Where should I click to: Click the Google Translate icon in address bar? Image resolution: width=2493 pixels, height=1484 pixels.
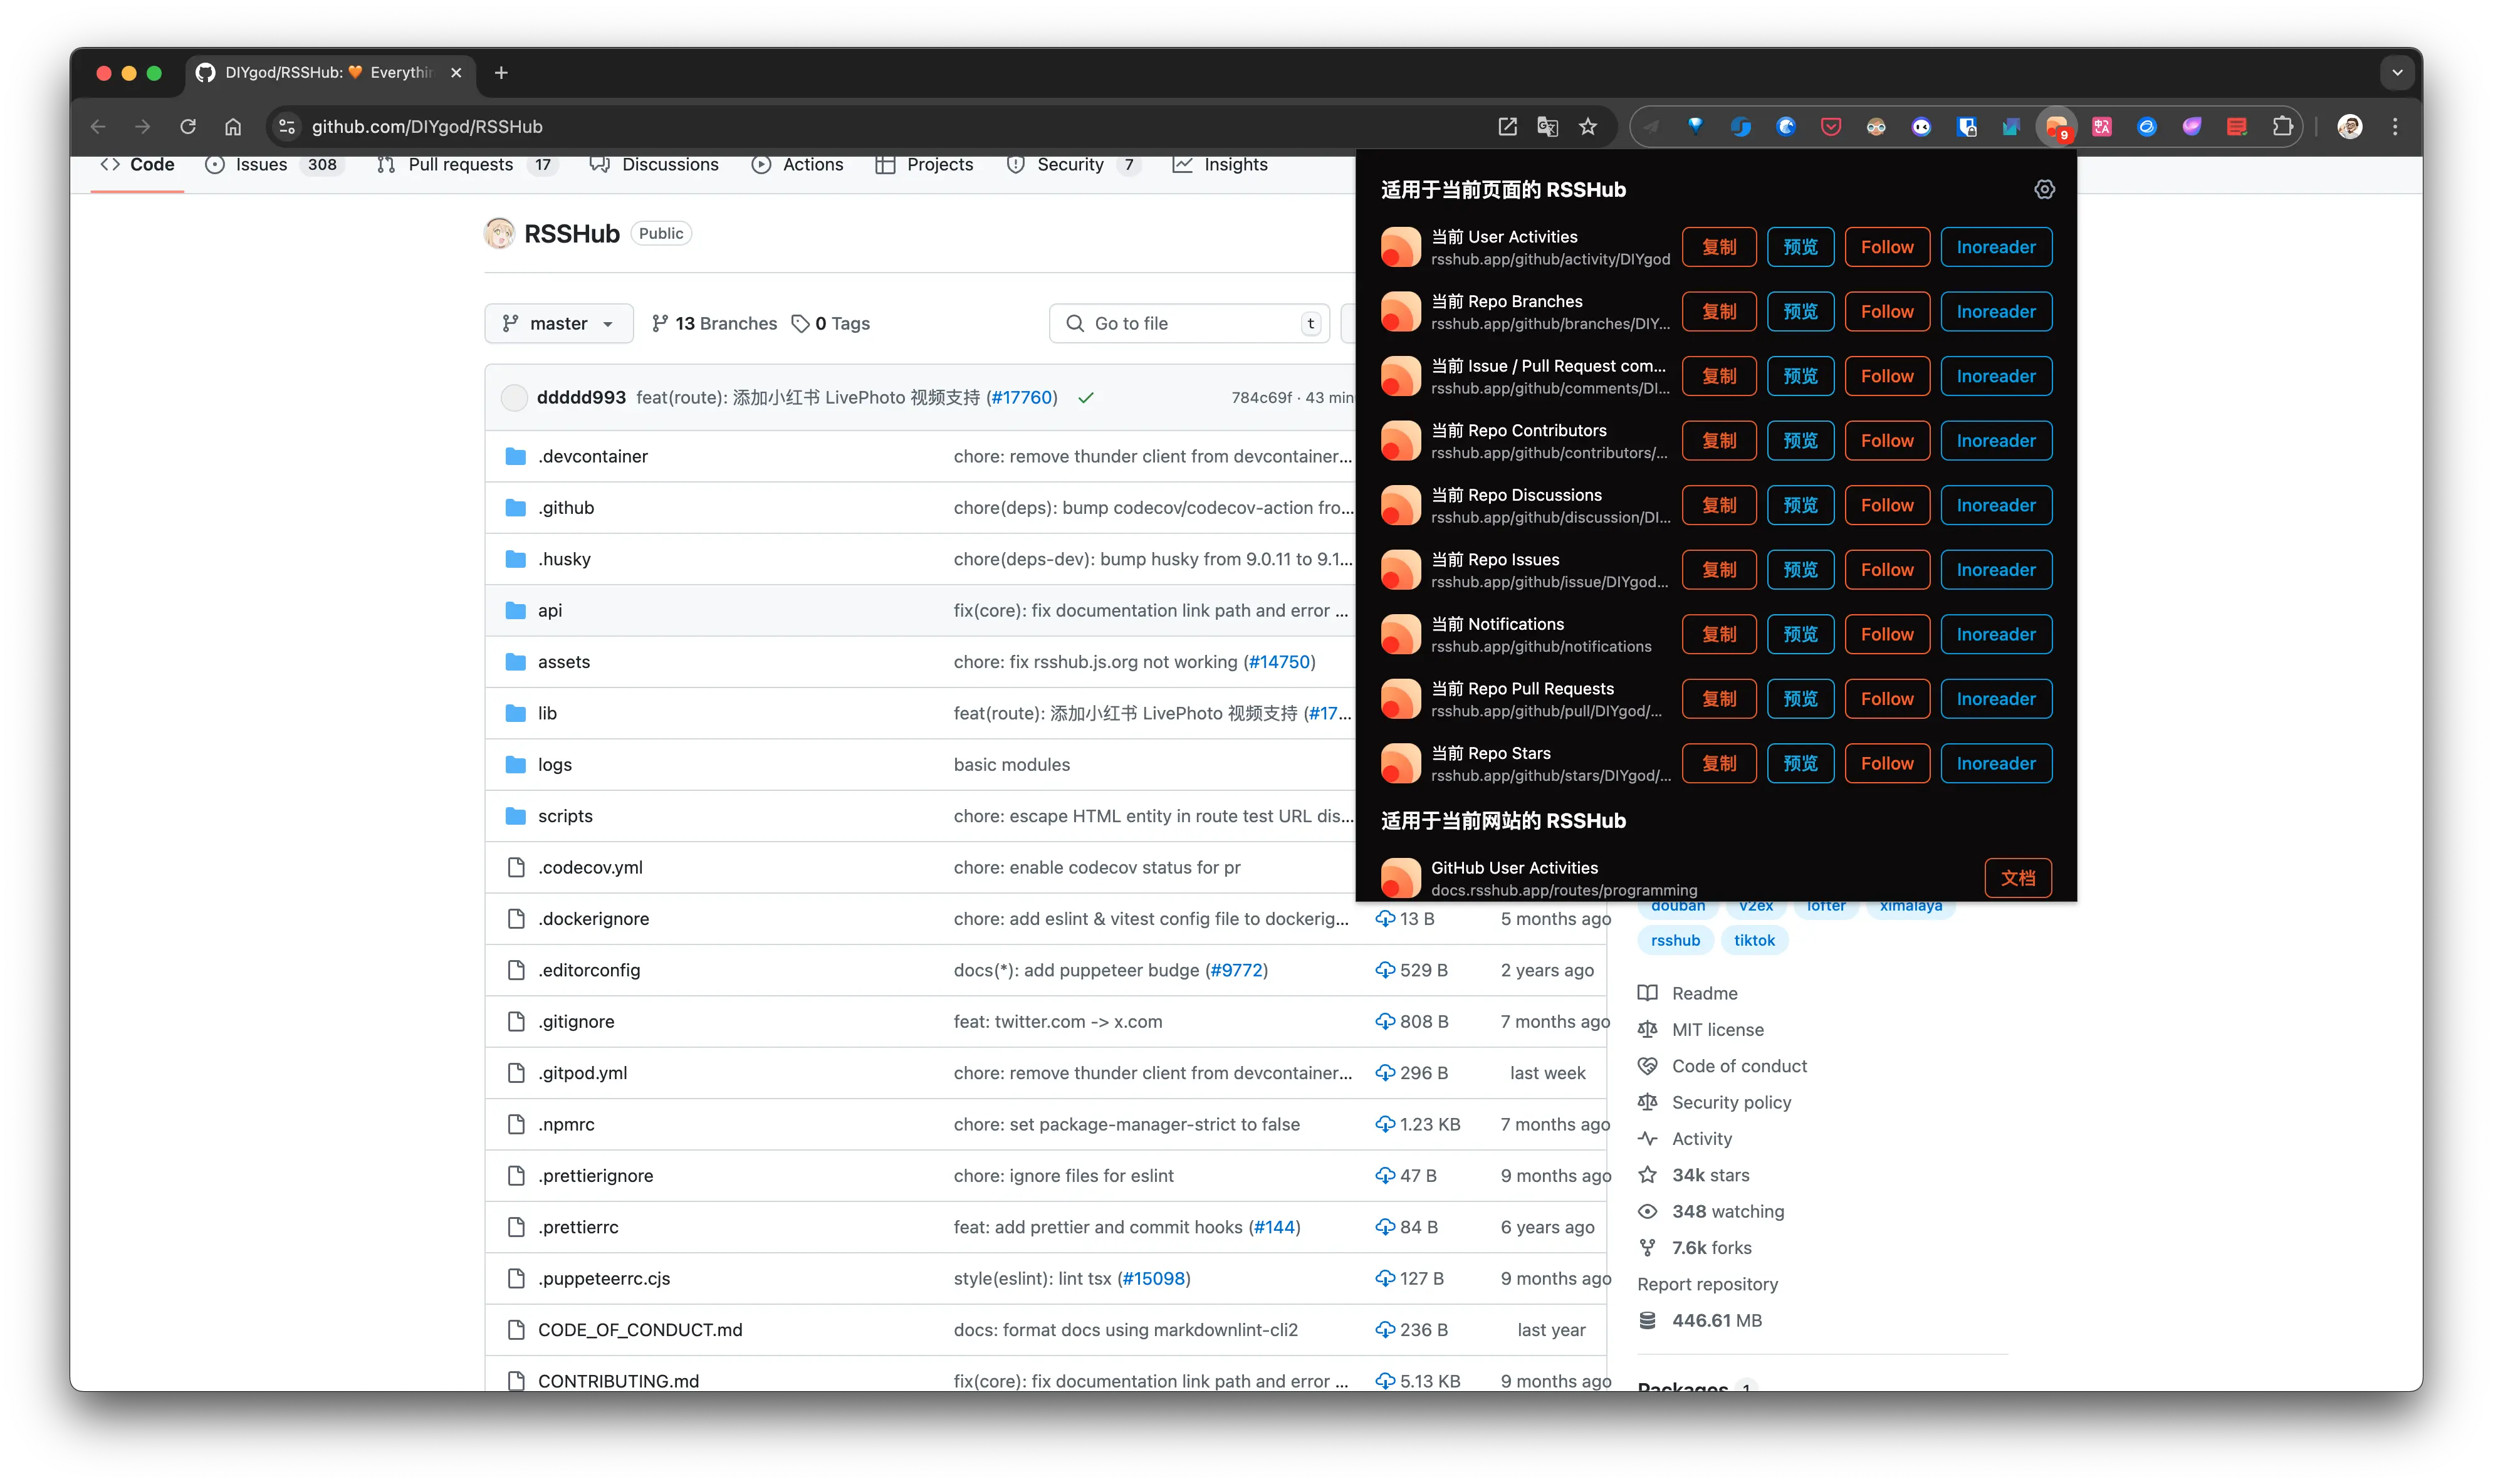pos(1547,127)
